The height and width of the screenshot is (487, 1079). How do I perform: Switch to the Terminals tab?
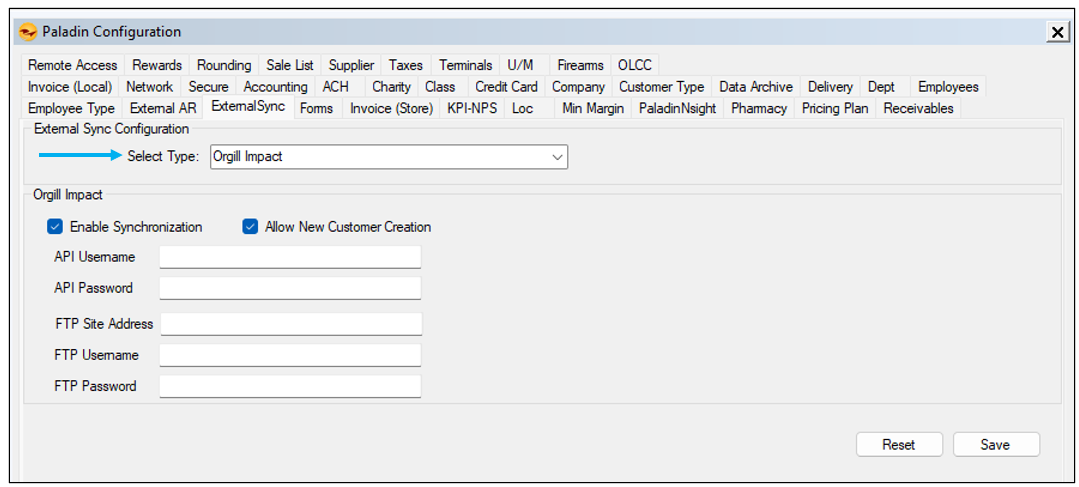point(465,65)
